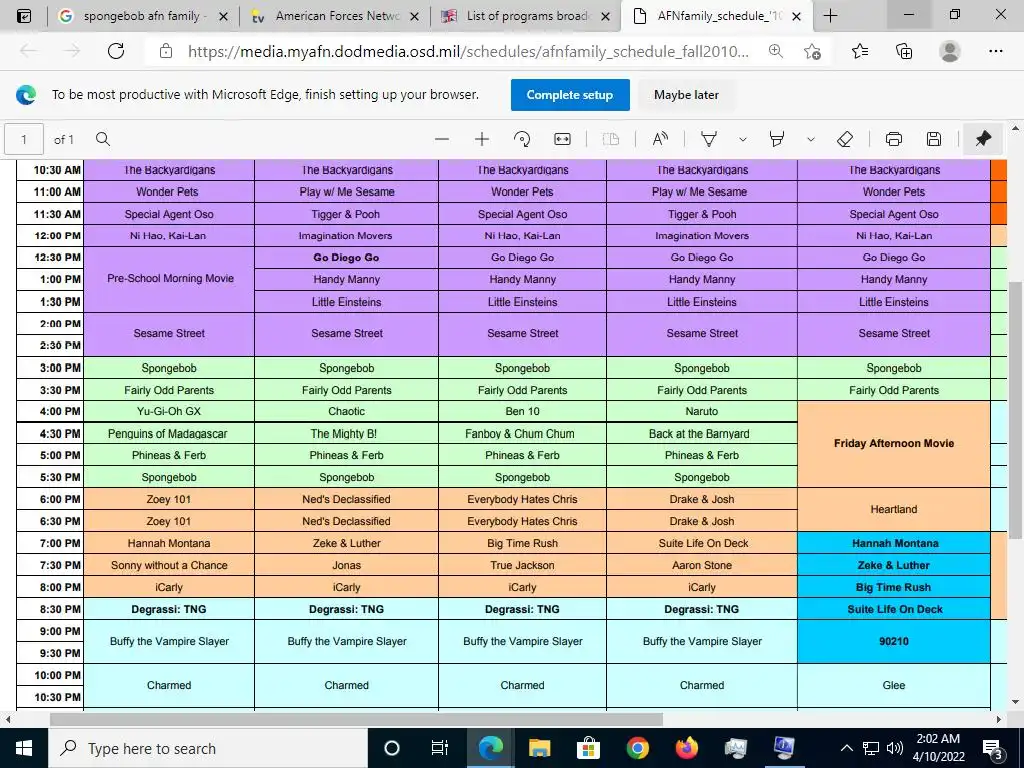Click the Penguins of Madagascar cell
Image resolution: width=1024 pixels, height=768 pixels.
169,434
